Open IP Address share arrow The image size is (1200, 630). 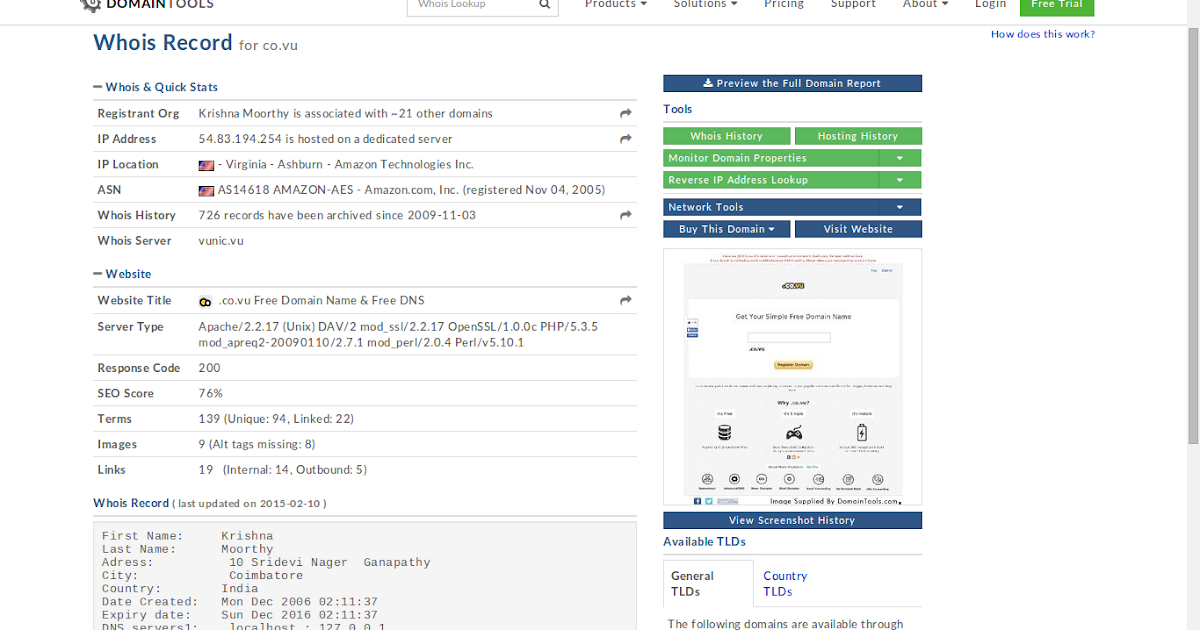click(x=626, y=139)
